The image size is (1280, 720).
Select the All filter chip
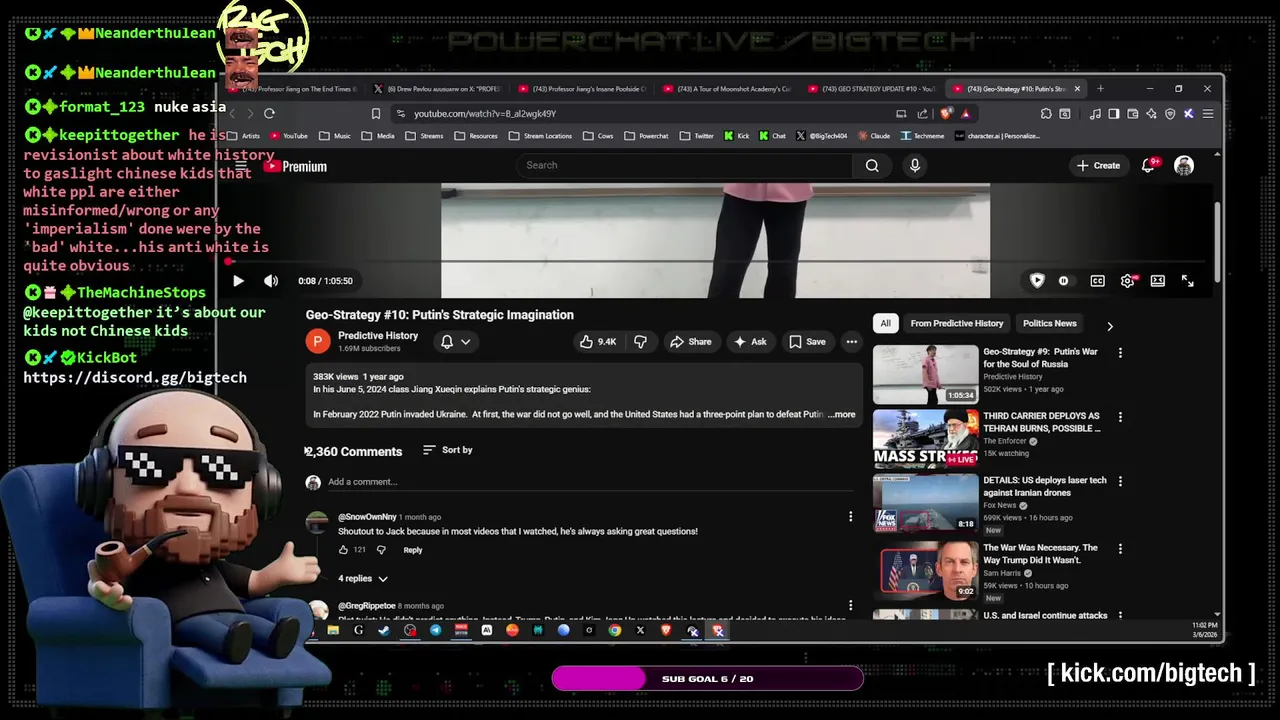coord(885,323)
